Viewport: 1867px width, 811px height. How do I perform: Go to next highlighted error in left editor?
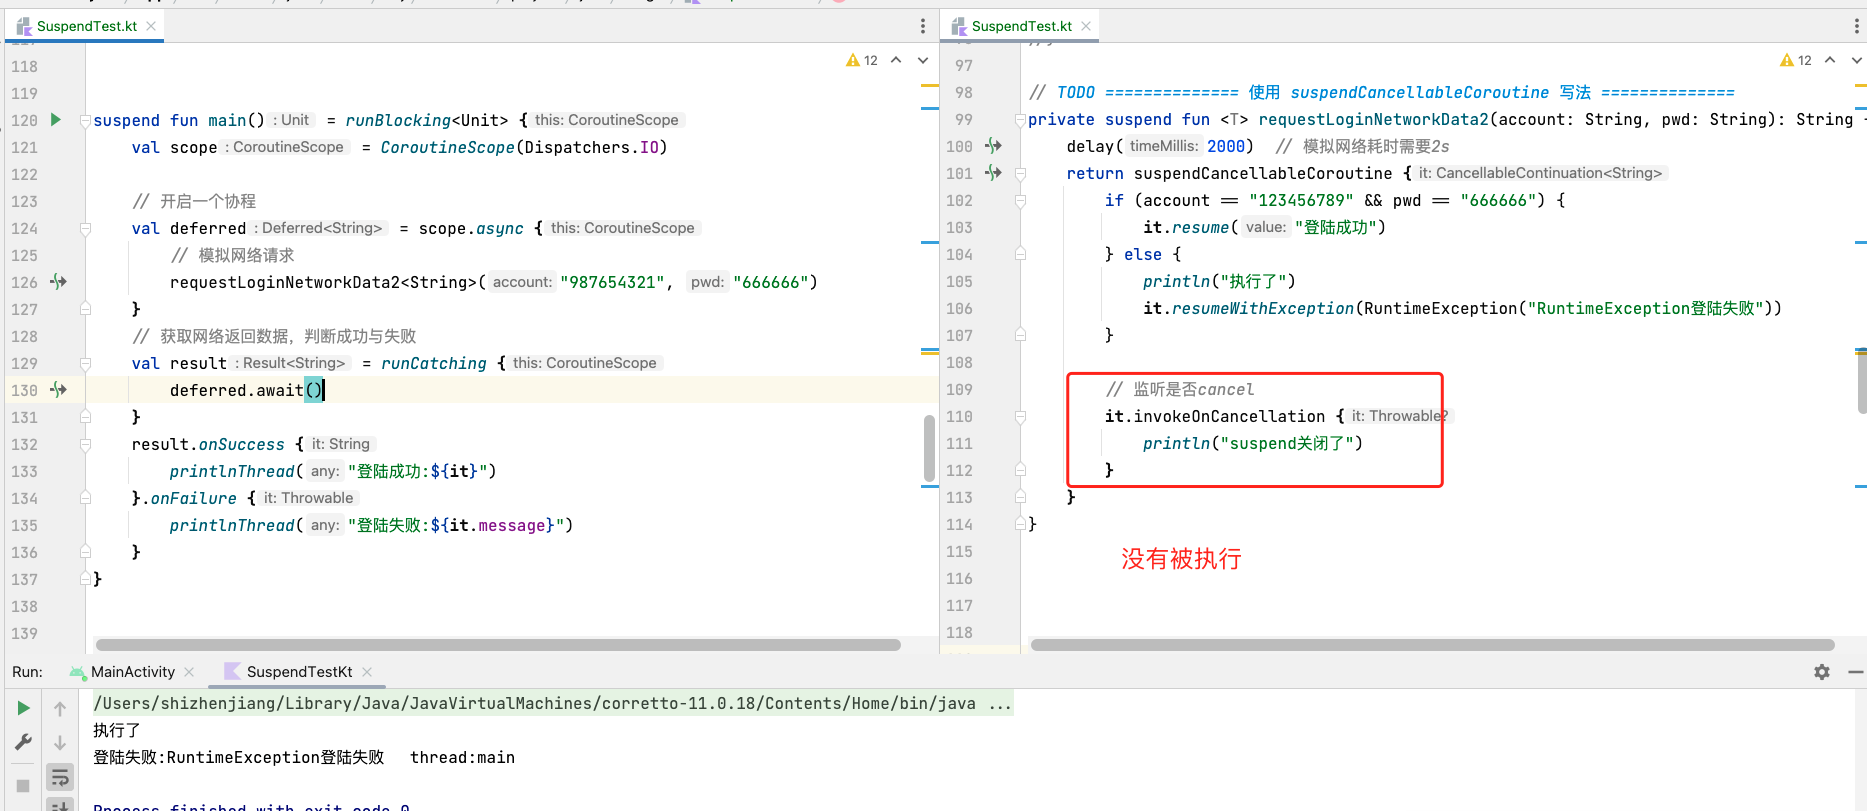point(923,60)
